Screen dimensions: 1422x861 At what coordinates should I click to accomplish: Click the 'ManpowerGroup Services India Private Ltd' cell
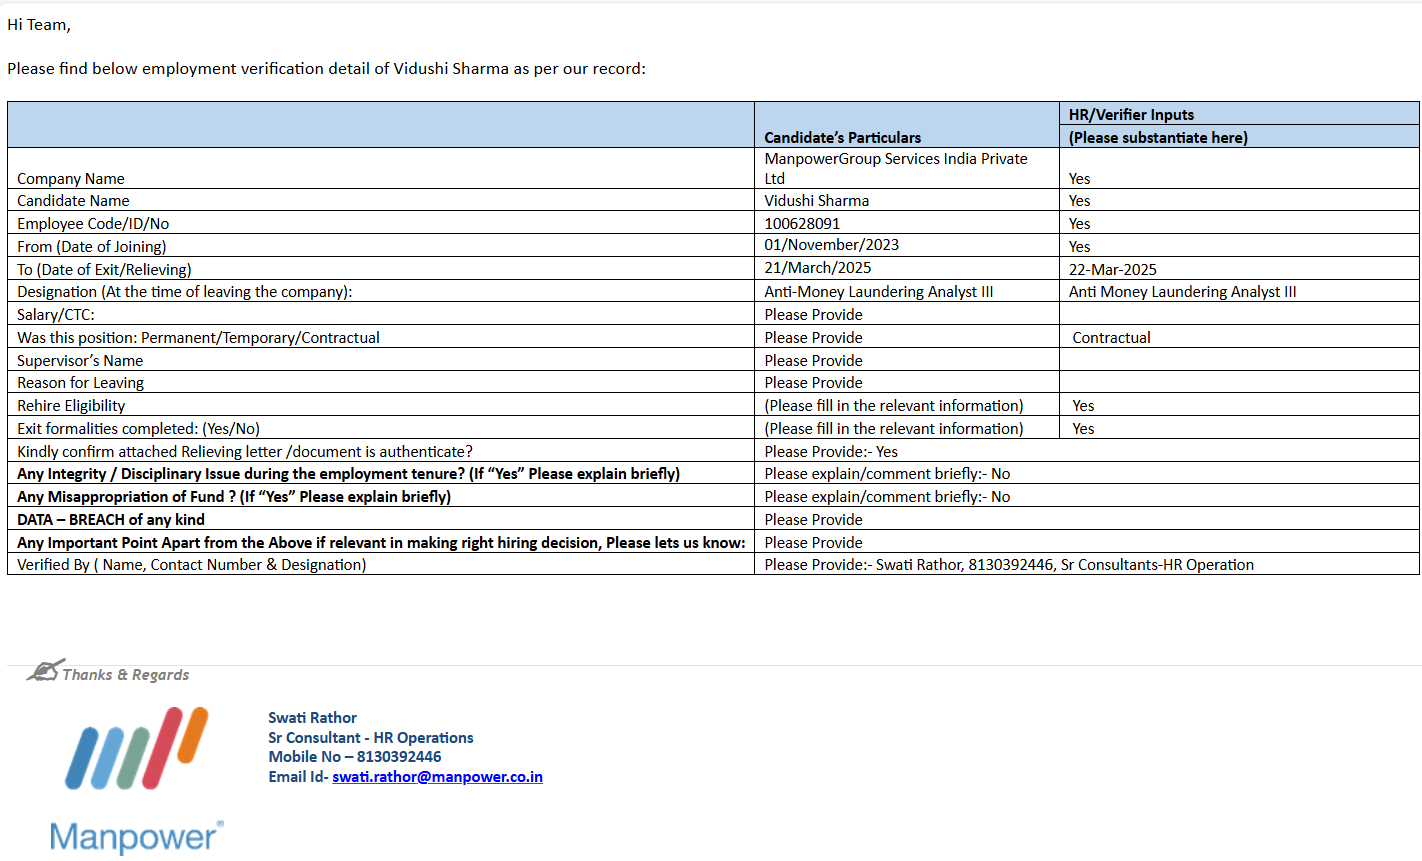(895, 168)
